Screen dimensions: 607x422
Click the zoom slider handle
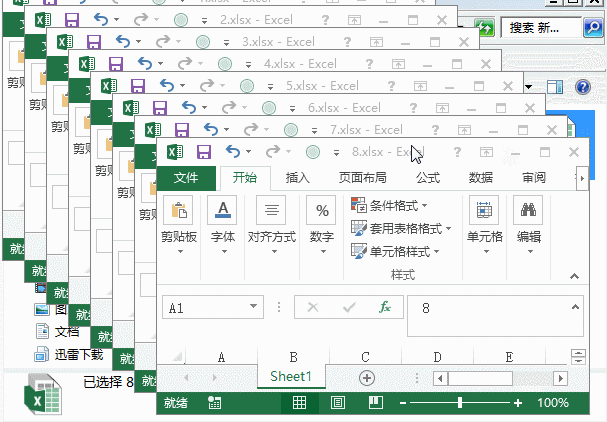[460, 403]
